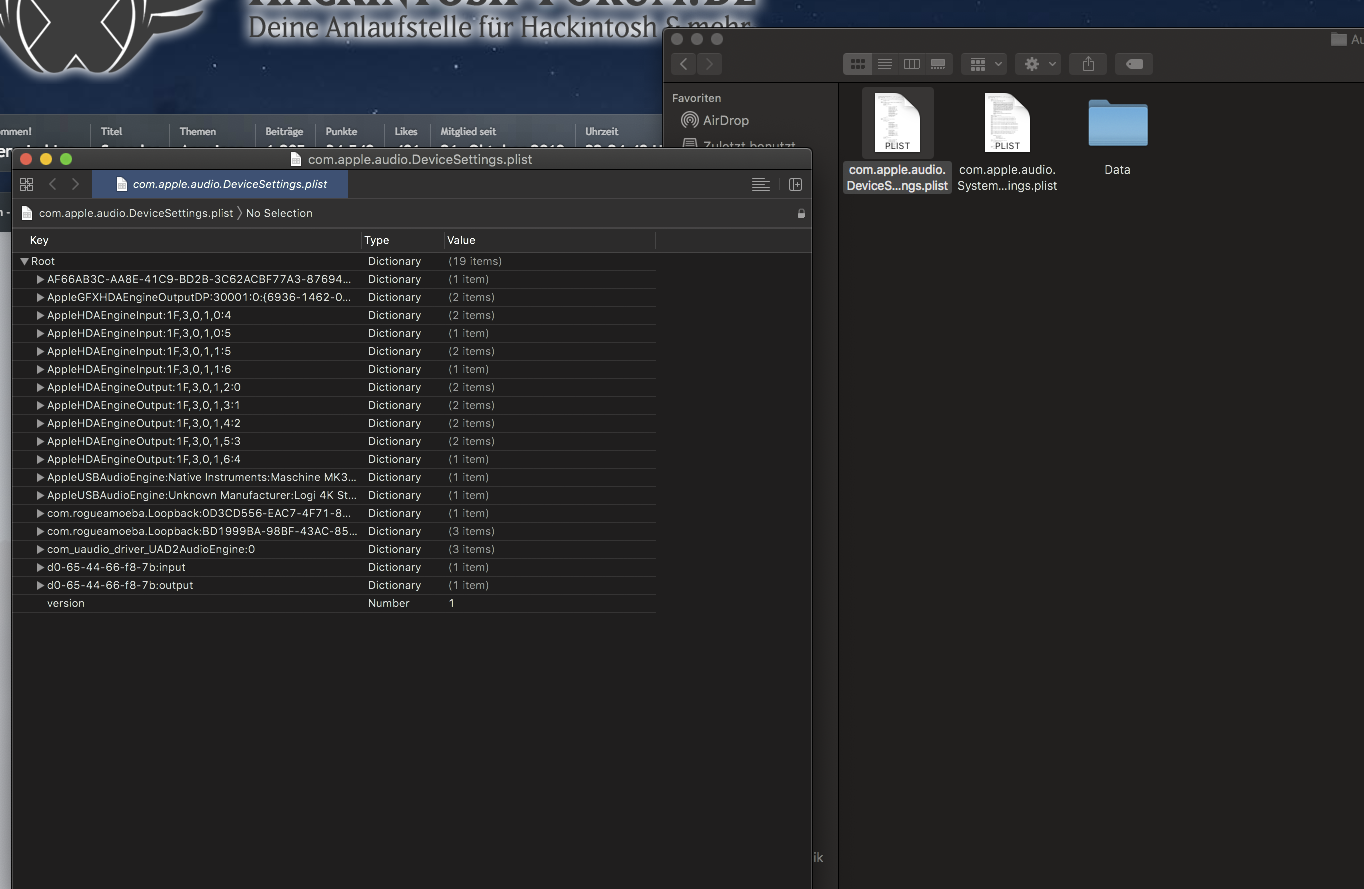
Task: Expand the com_uaudio_driver_UAD2AudioEngine:0 entry
Action: tap(40, 549)
